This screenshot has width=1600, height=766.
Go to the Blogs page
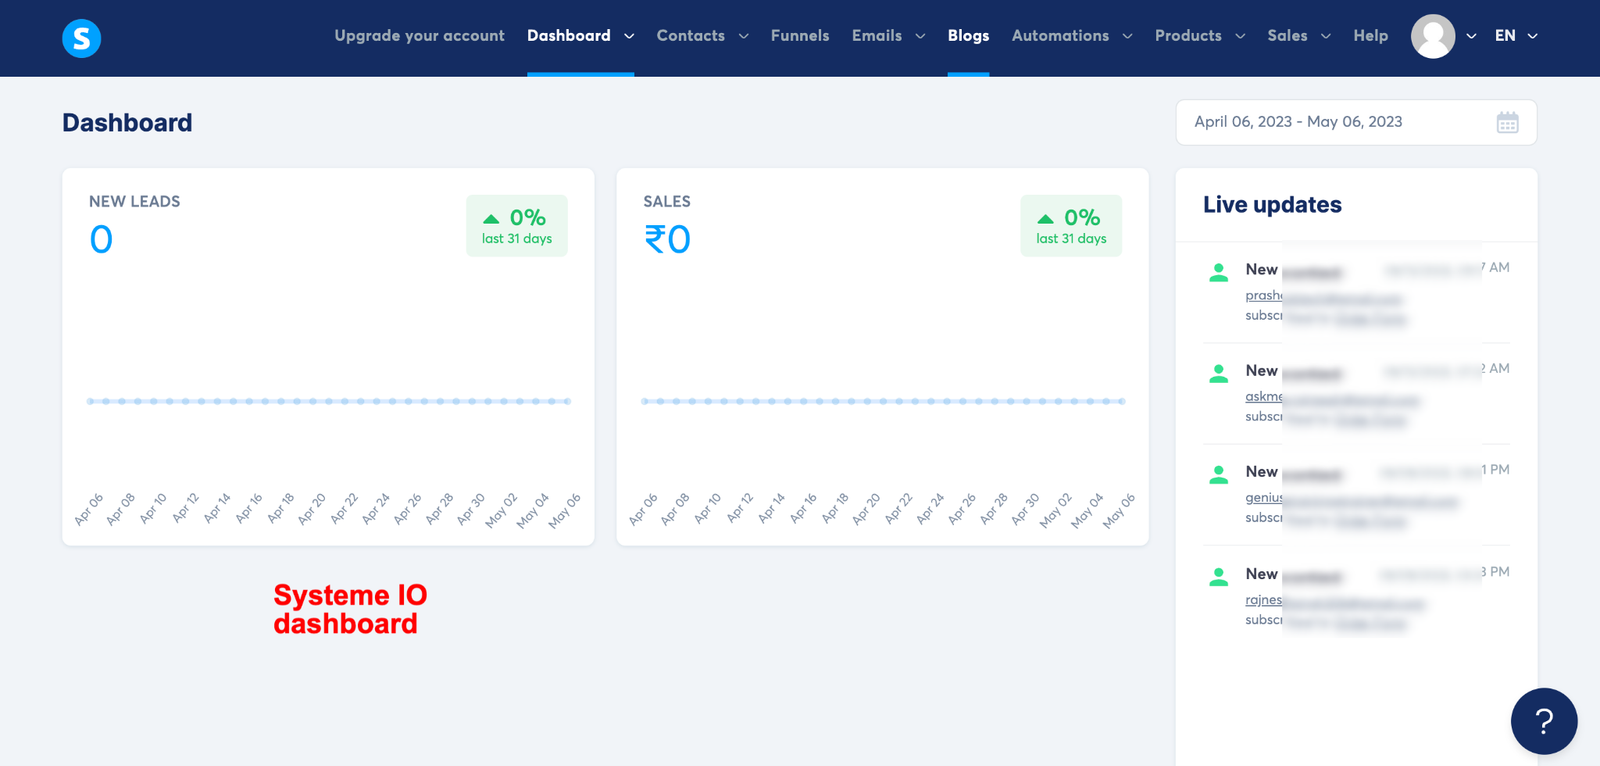tap(968, 36)
